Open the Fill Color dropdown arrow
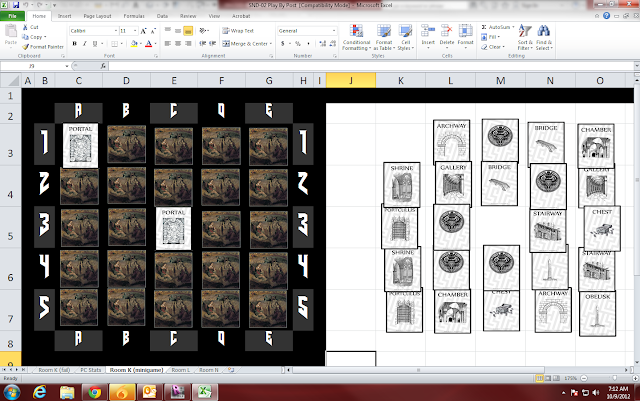Image resolution: width=640 pixels, height=401 pixels. coord(140,44)
